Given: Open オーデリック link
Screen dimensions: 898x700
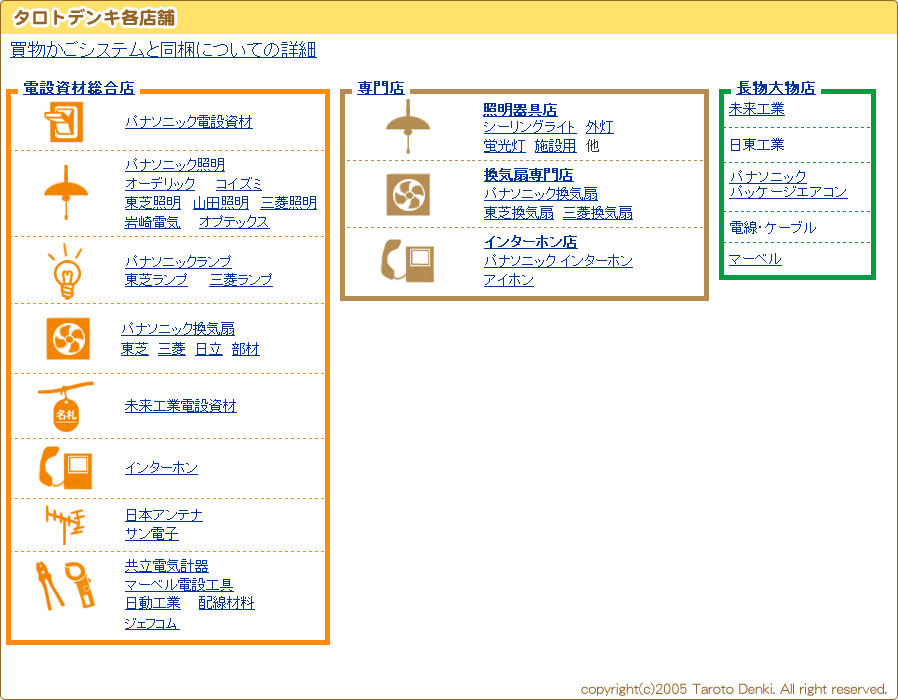Looking at the screenshot, I should (160, 184).
